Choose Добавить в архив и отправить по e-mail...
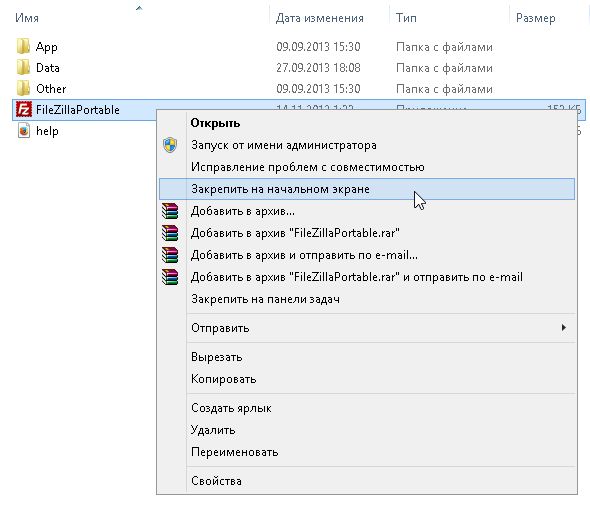Screen dimensions: 590x510 [367, 255]
